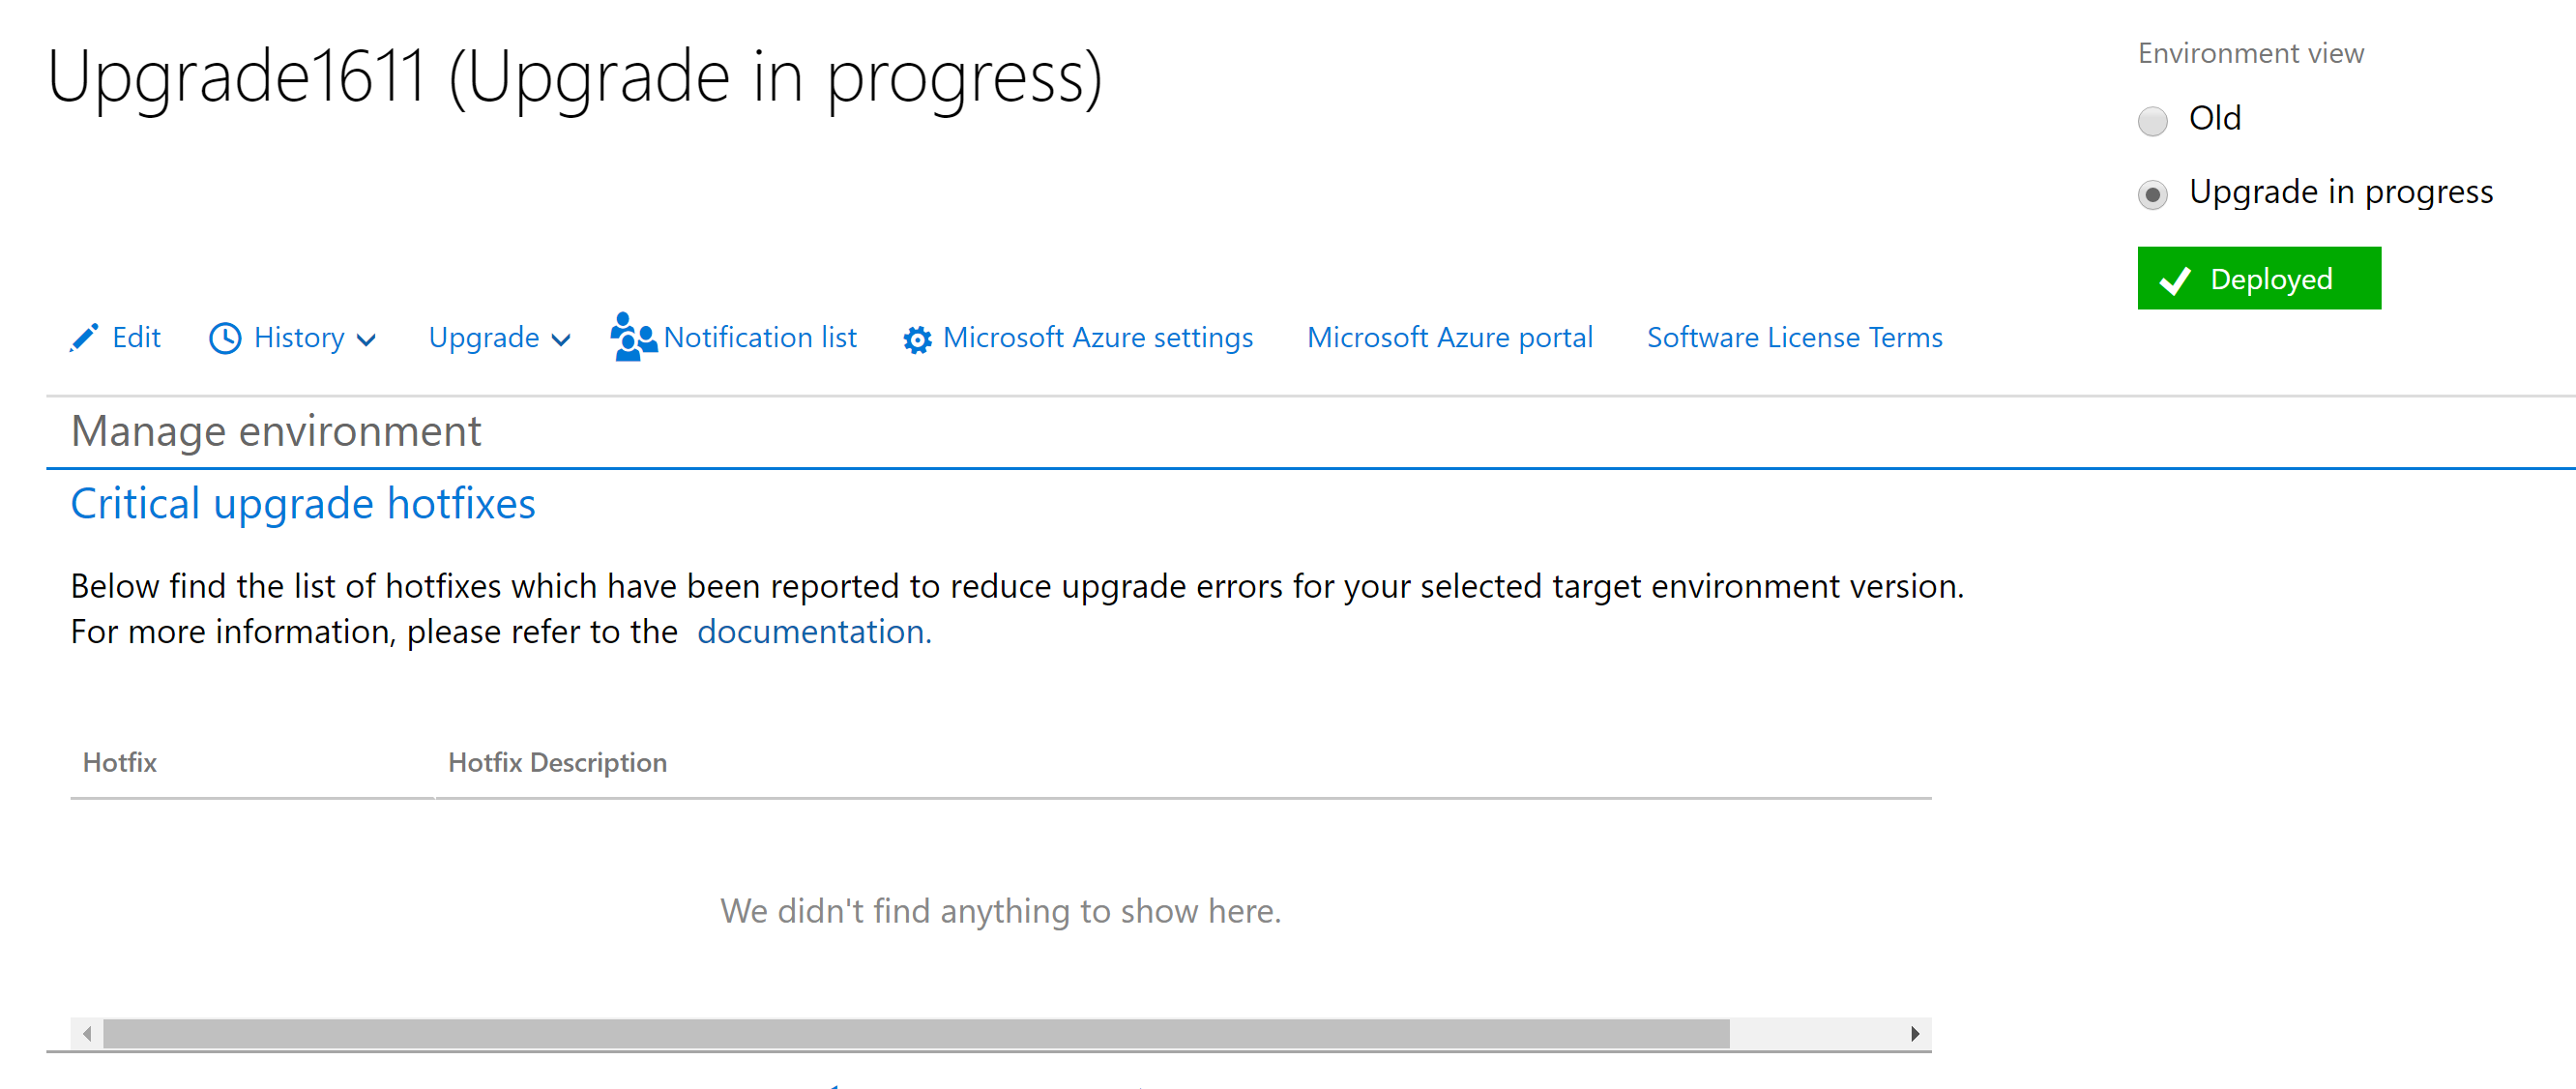Click the right scrollbar arrow
Viewport: 2576px width, 1089px height.
tap(1914, 1033)
